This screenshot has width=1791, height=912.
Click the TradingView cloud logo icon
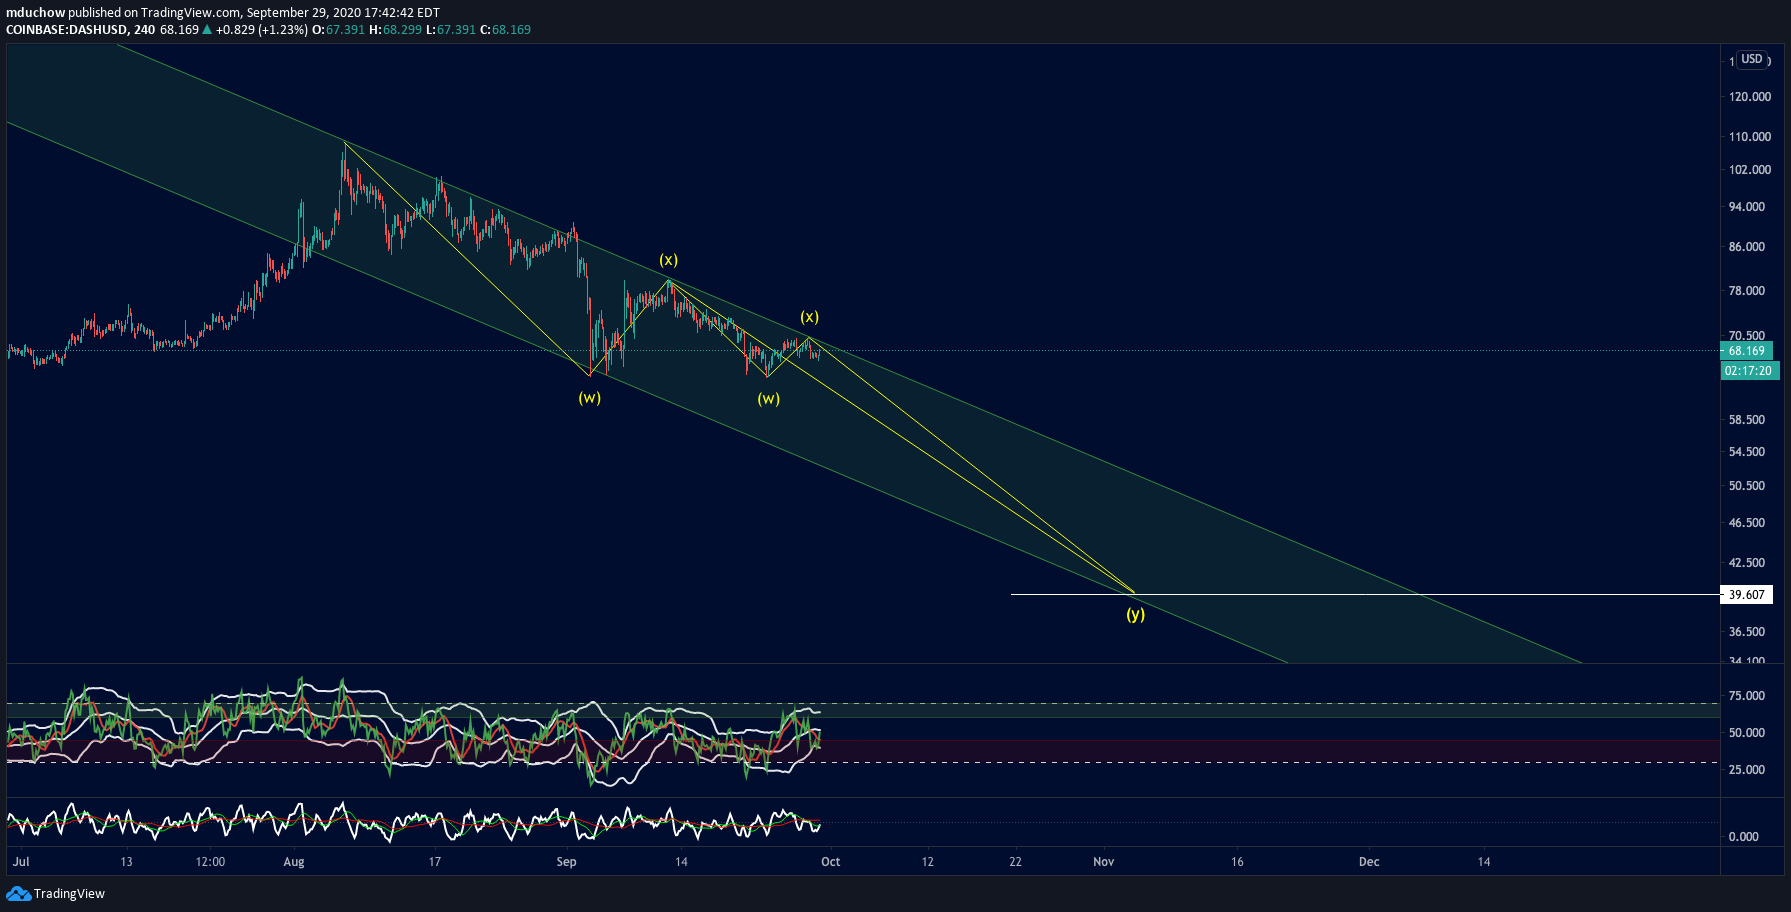(x=18, y=893)
